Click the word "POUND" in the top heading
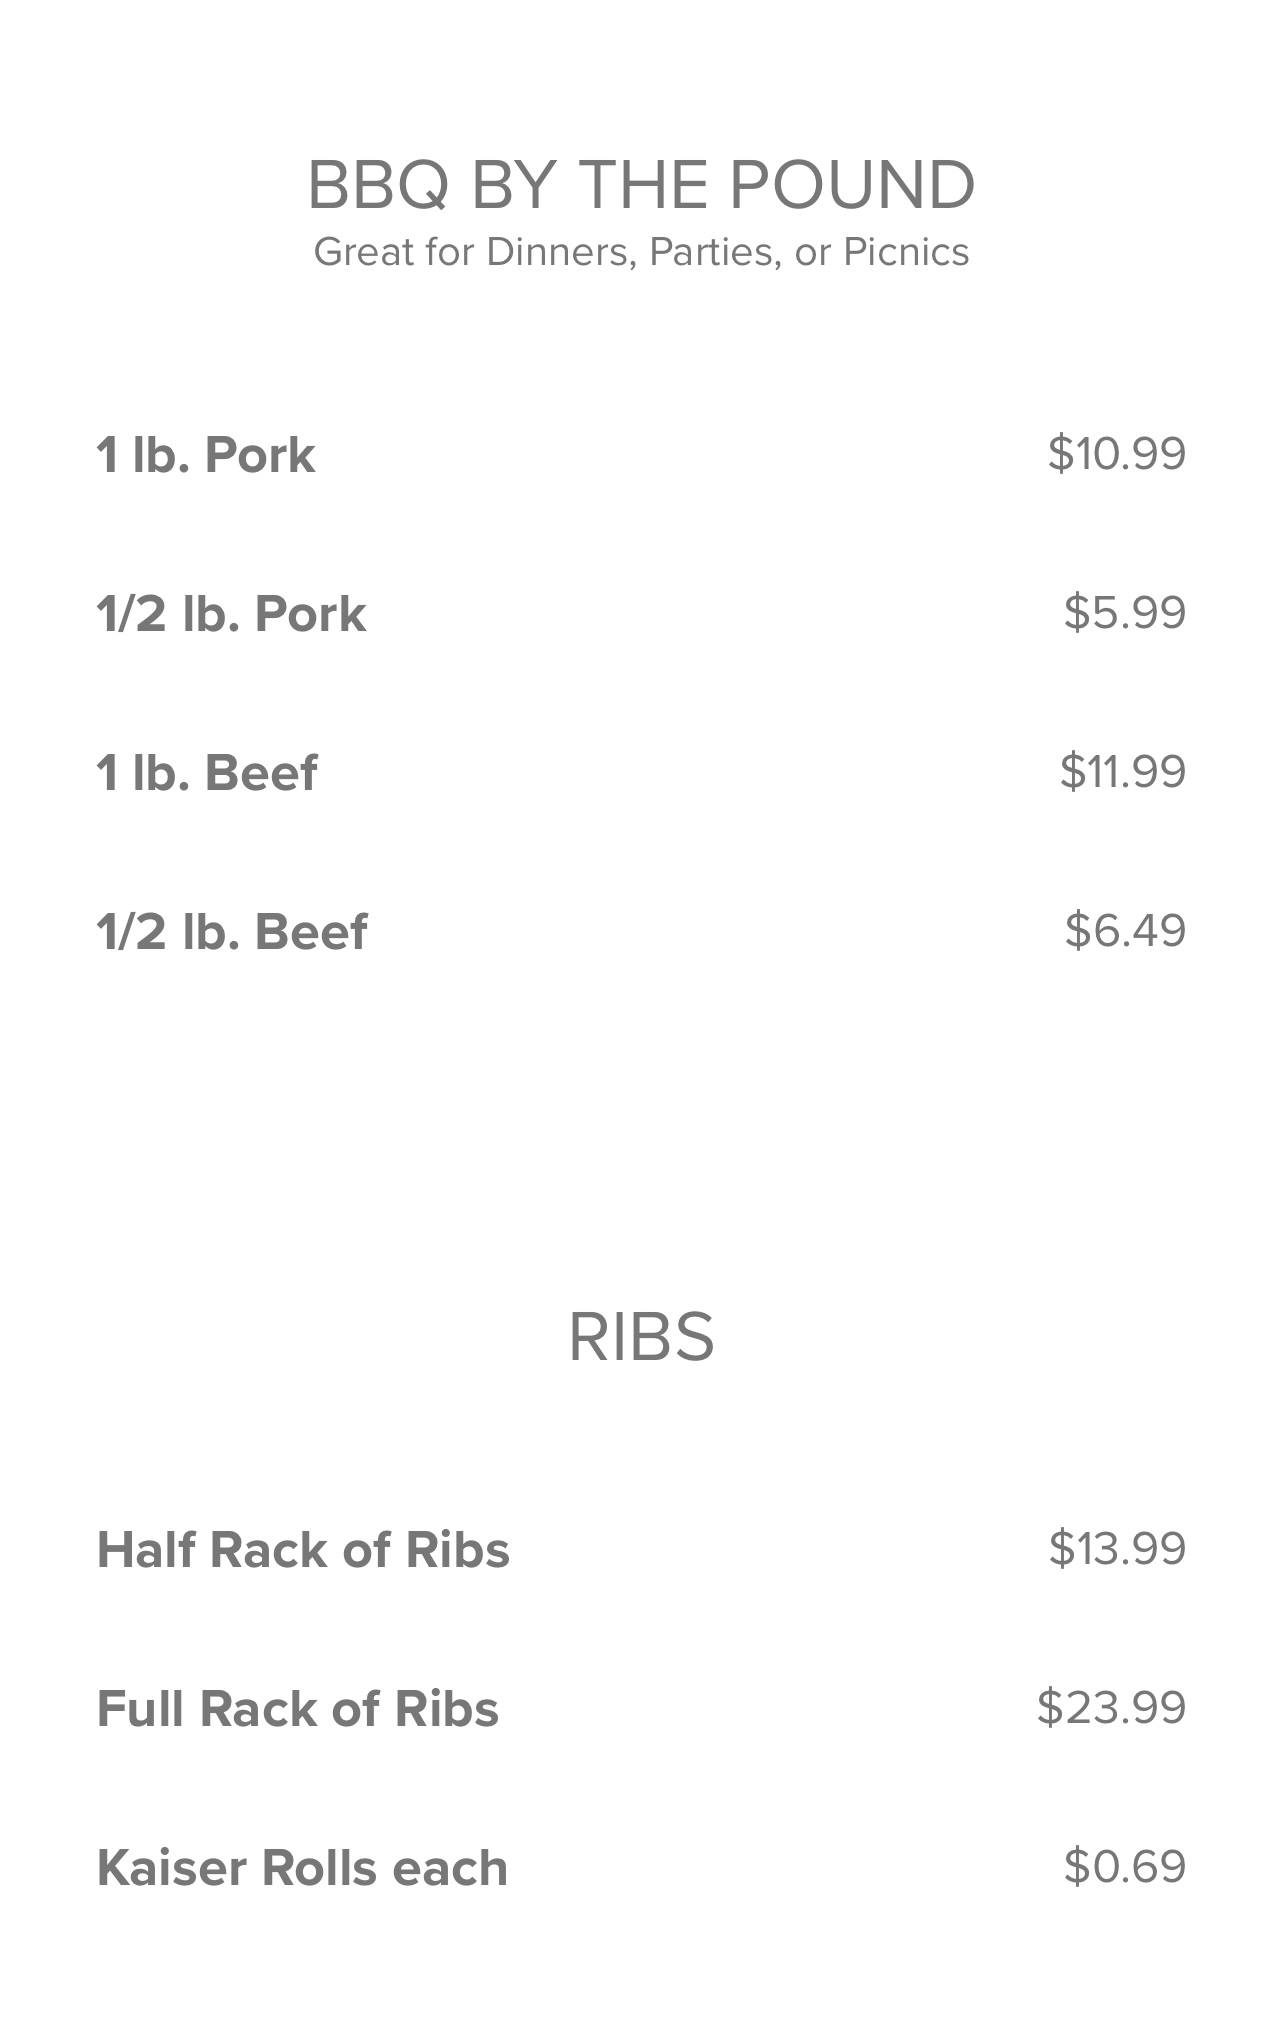 [851, 186]
